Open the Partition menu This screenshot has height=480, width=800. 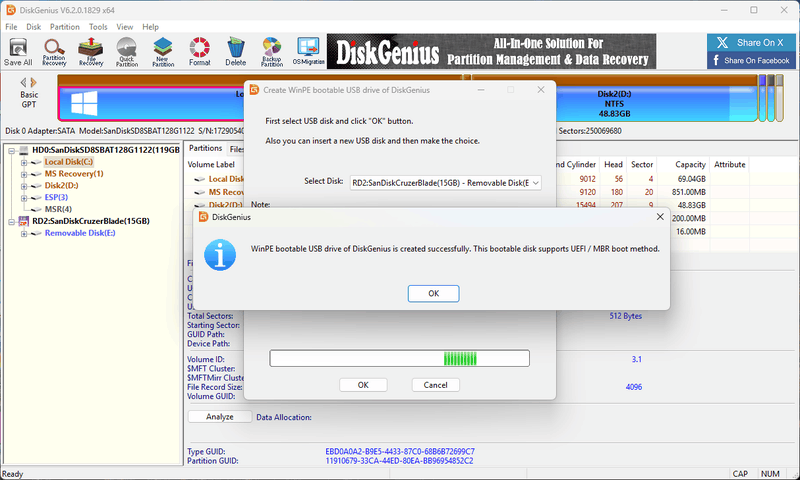click(65, 27)
